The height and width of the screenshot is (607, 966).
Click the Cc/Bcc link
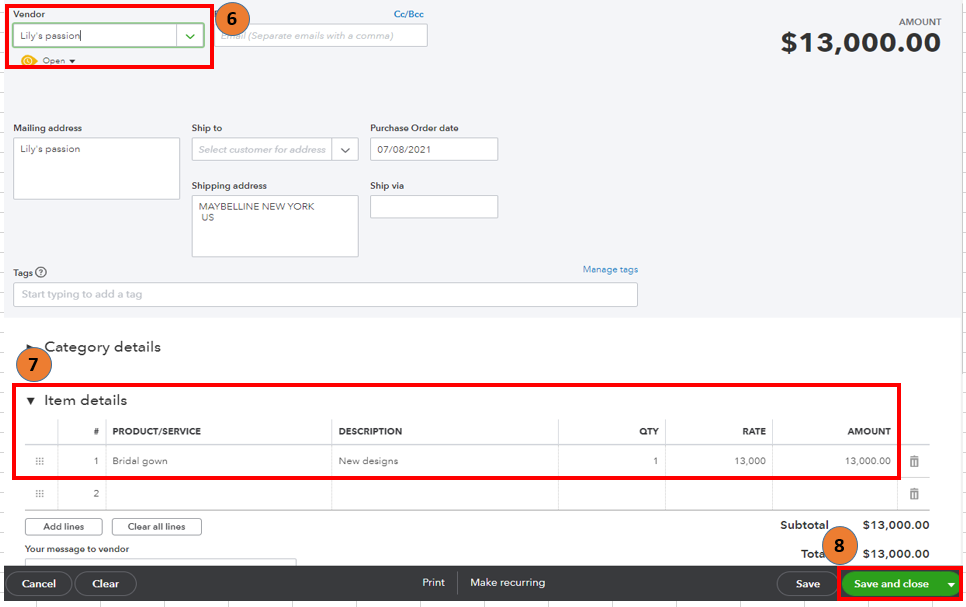[x=409, y=13]
